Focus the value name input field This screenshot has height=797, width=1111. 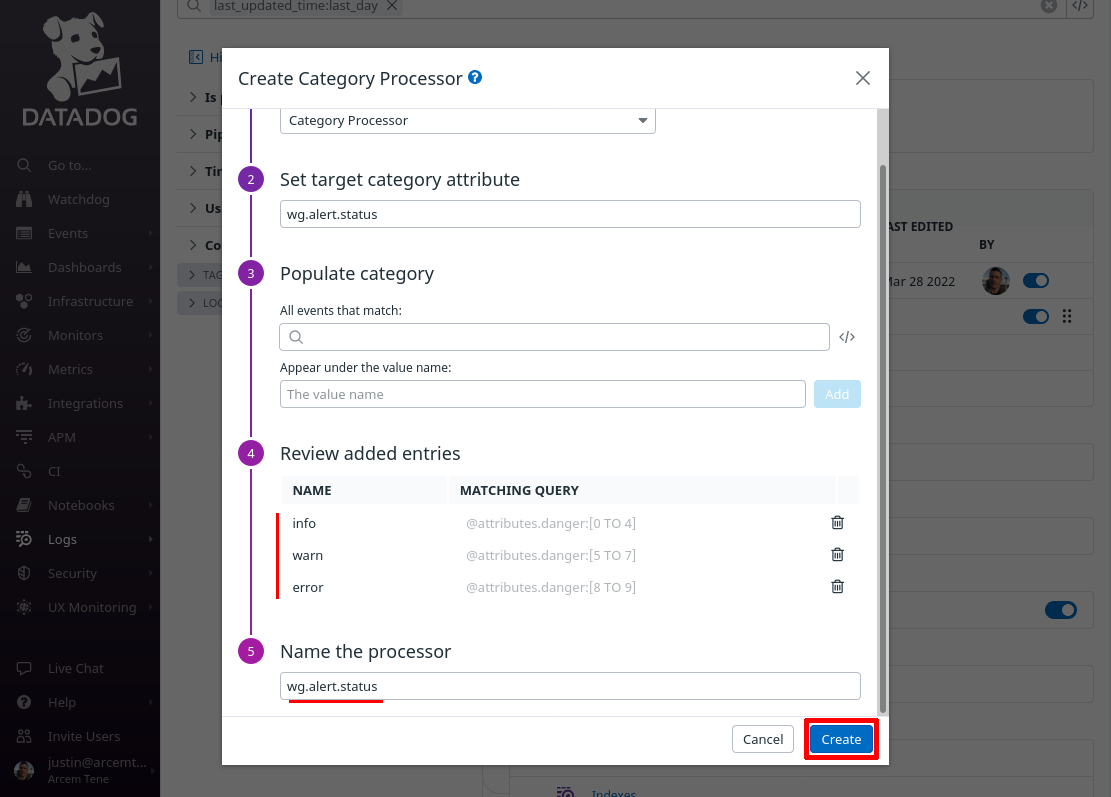point(543,394)
